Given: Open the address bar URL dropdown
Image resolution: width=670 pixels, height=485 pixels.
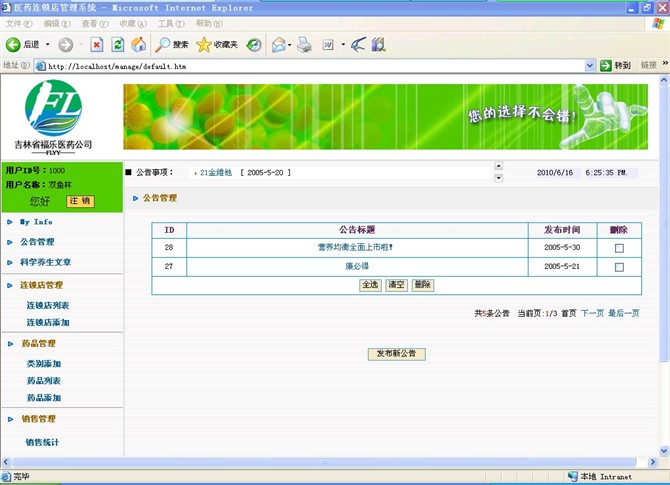Looking at the screenshot, I should point(589,66).
